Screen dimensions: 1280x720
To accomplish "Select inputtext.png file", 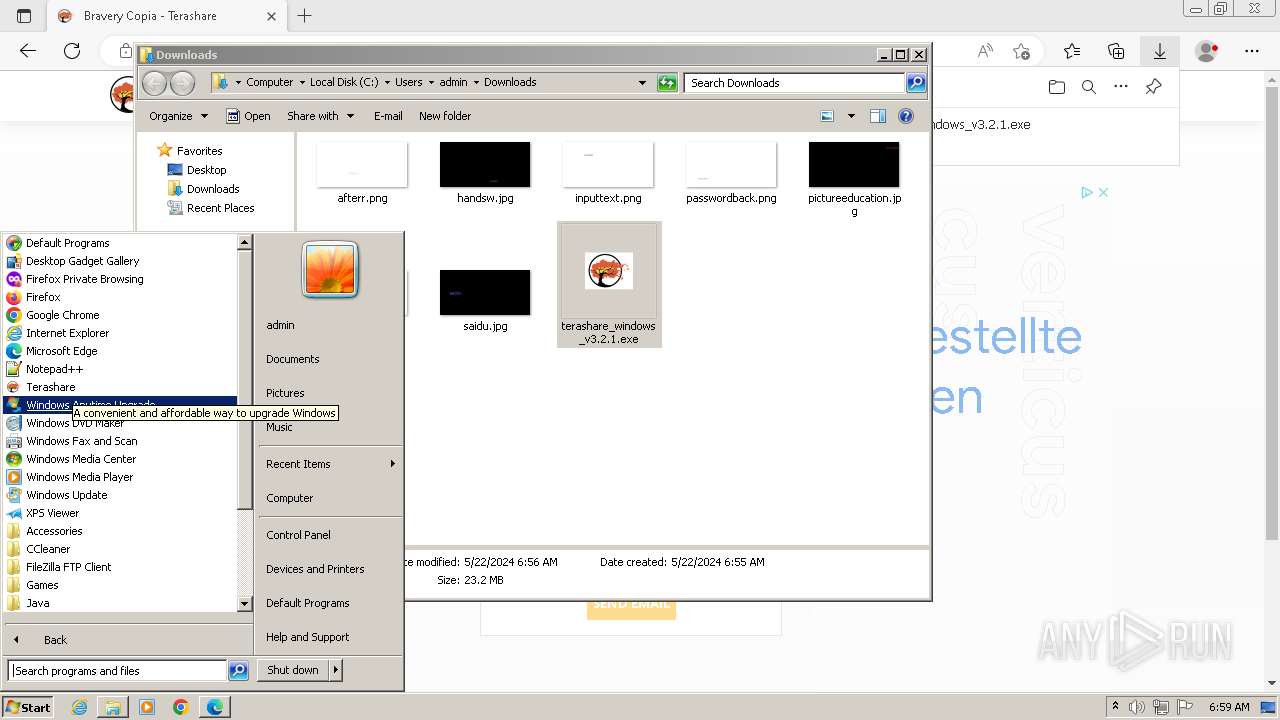I will pyautogui.click(x=608, y=174).
